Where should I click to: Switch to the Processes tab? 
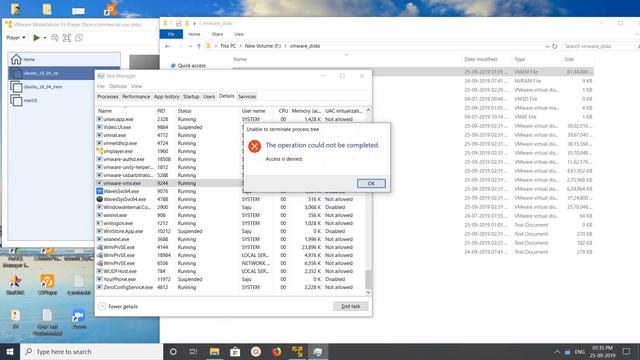coord(108,97)
